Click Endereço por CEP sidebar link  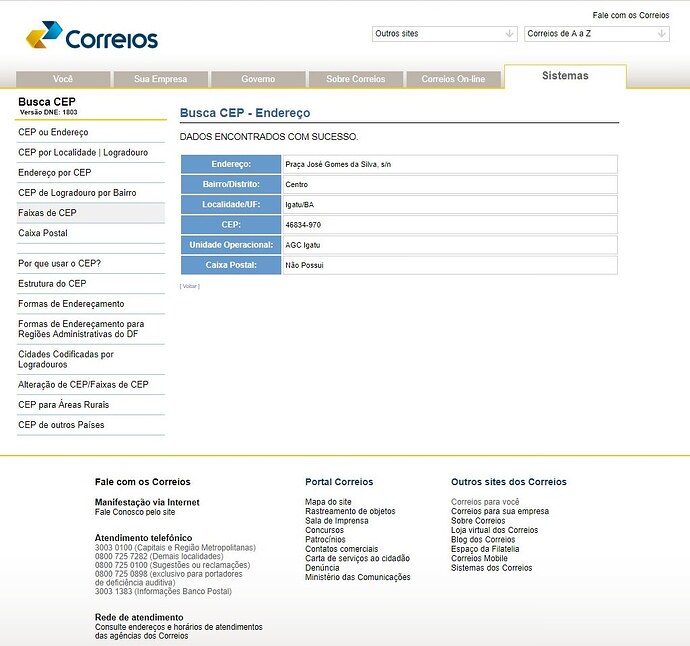55,172
